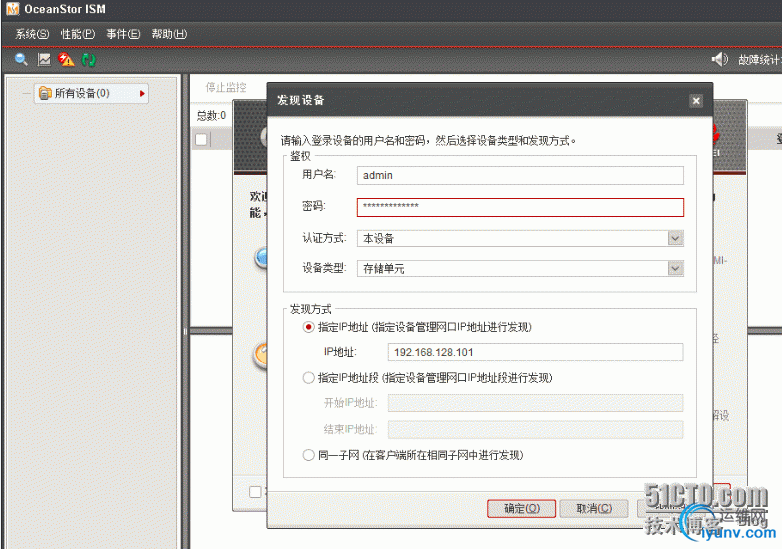Click the 用户名 input field
Screen dimensions: 782x549
pyautogui.click(x=520, y=176)
